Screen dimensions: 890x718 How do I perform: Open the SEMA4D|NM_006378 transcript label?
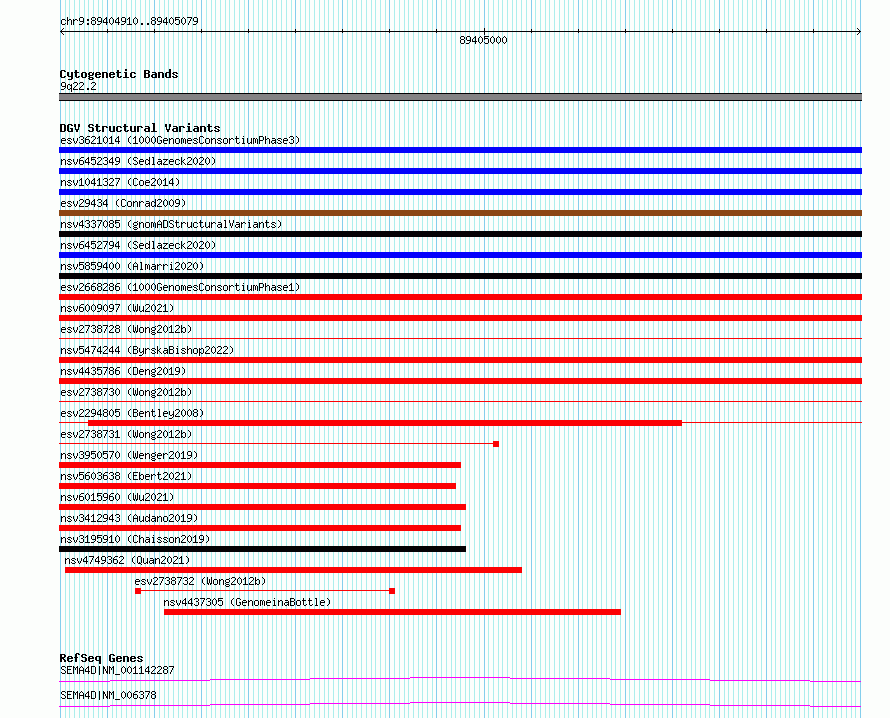[108, 695]
